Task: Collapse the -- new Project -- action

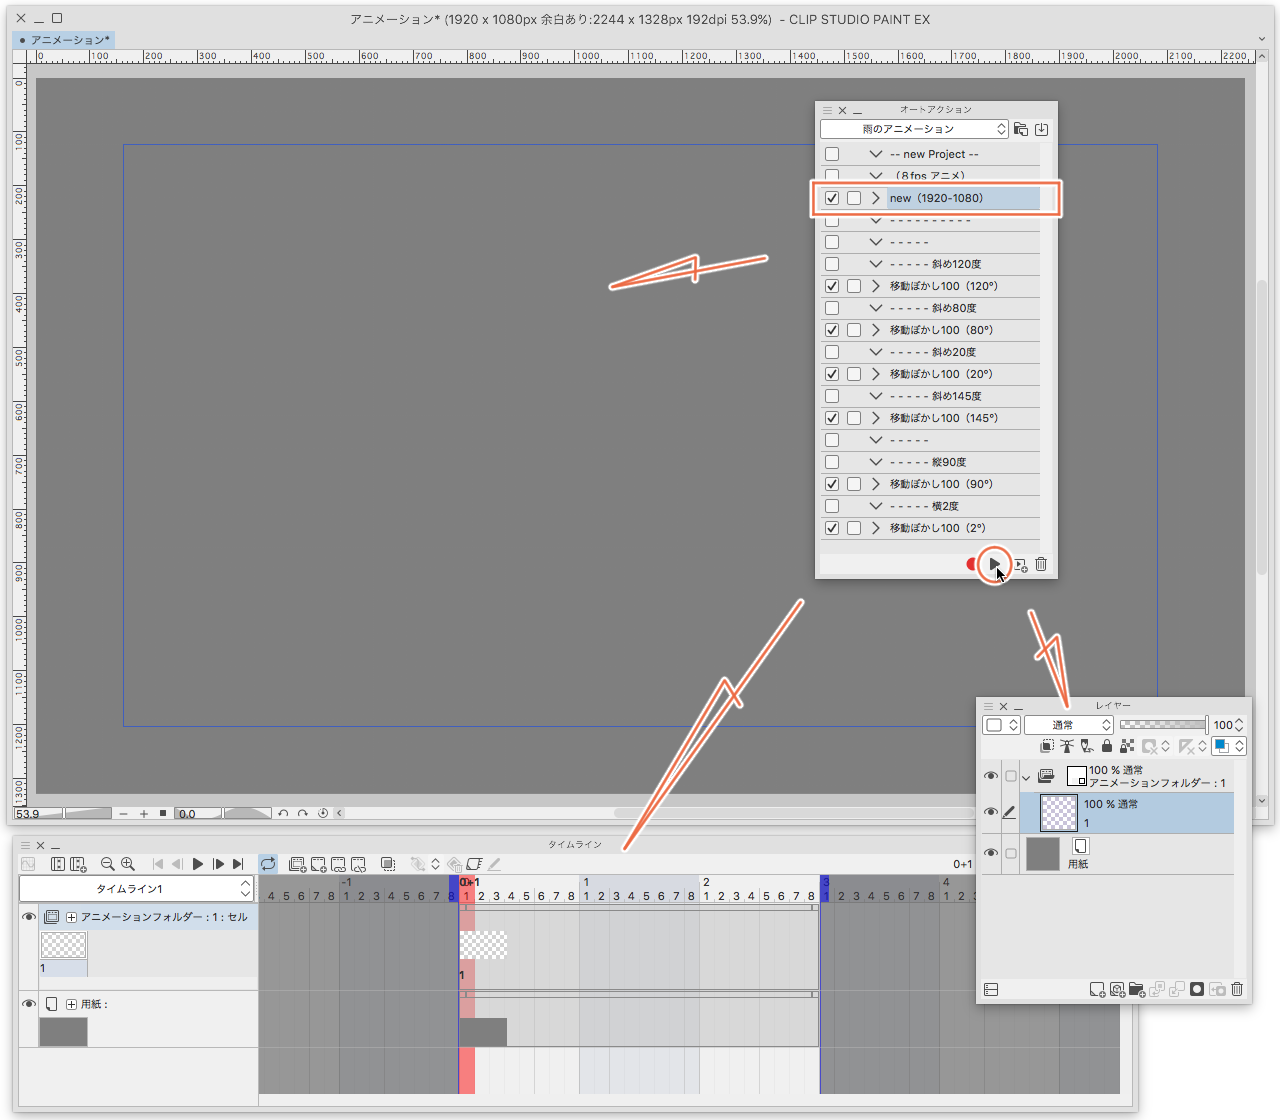Action: coord(876,154)
